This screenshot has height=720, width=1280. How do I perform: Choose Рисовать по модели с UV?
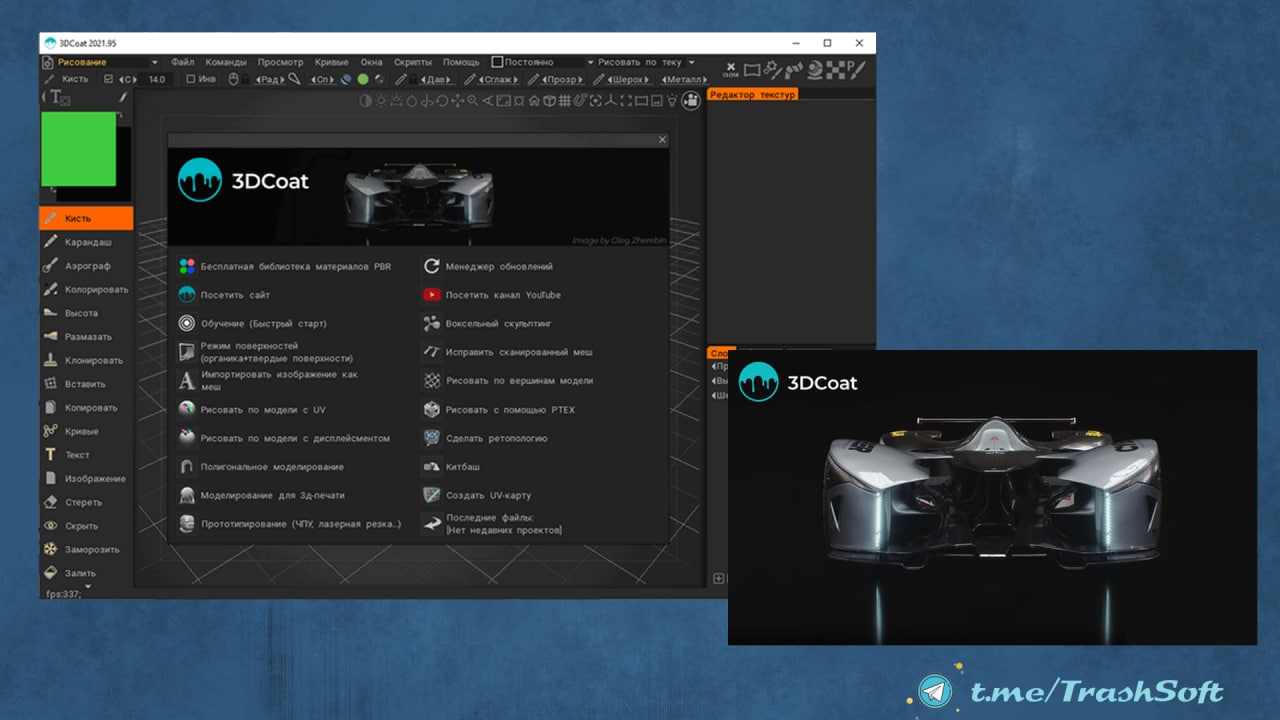(x=252, y=410)
